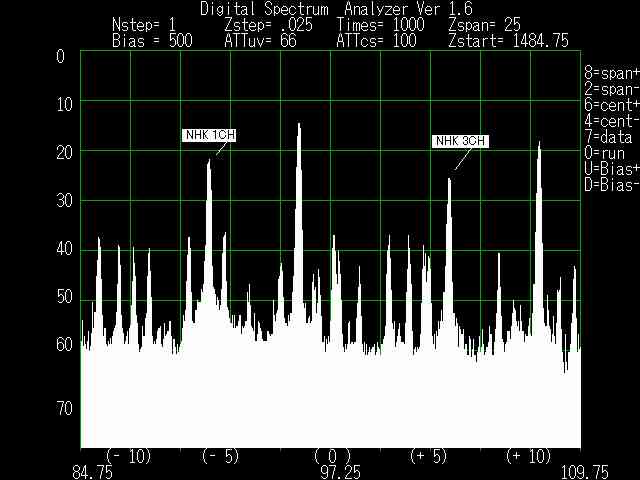
Task: Click the 0=run key command
Action: point(604,153)
